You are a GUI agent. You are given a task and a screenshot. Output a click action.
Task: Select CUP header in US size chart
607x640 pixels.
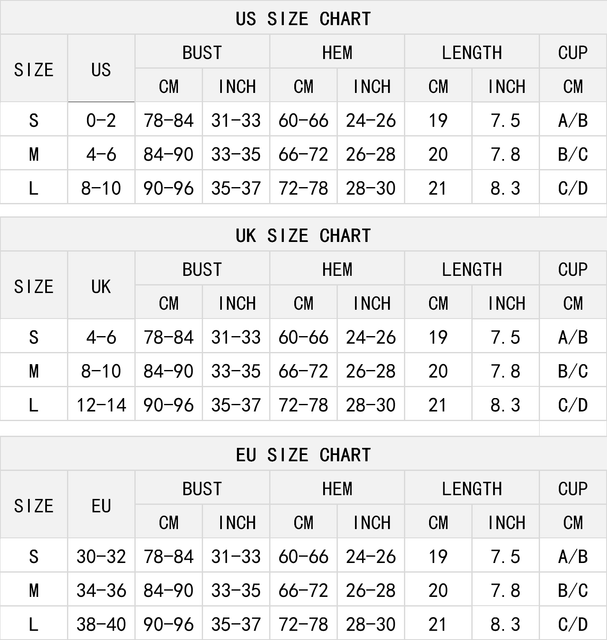point(573,53)
